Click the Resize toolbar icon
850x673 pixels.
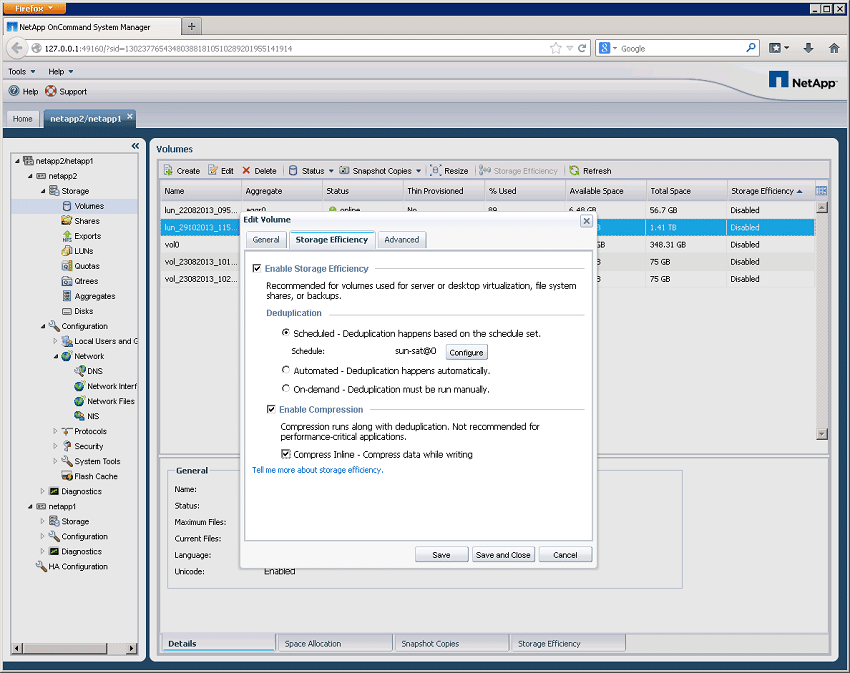pos(436,170)
